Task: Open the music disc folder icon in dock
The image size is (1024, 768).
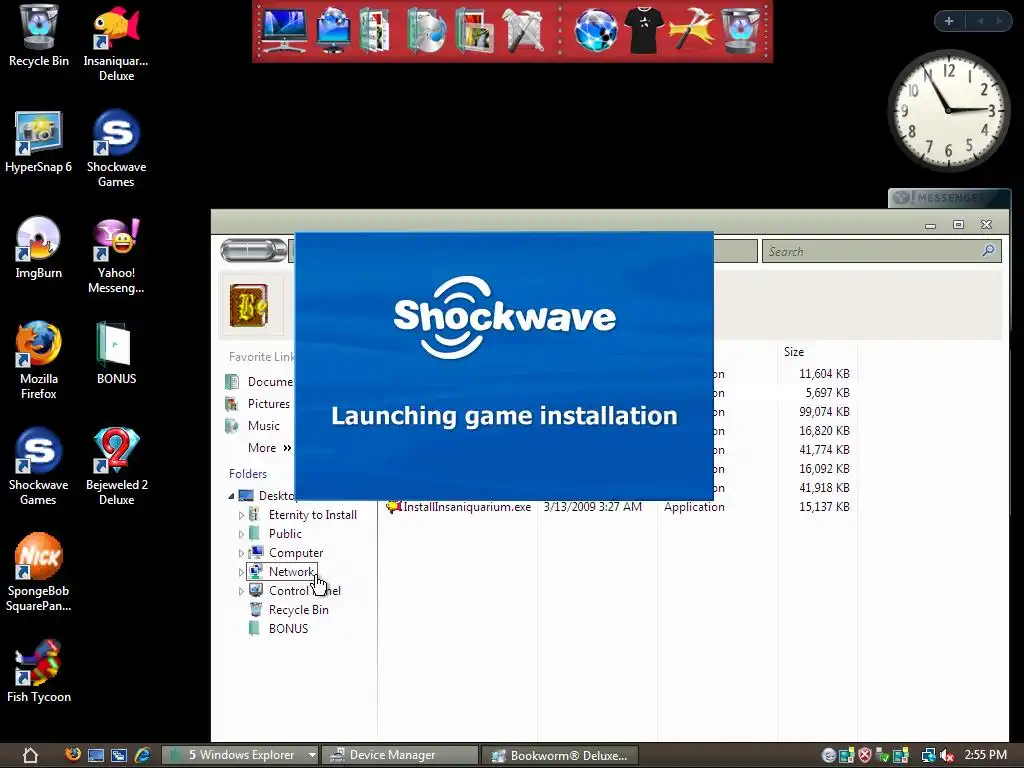Action: point(426,31)
